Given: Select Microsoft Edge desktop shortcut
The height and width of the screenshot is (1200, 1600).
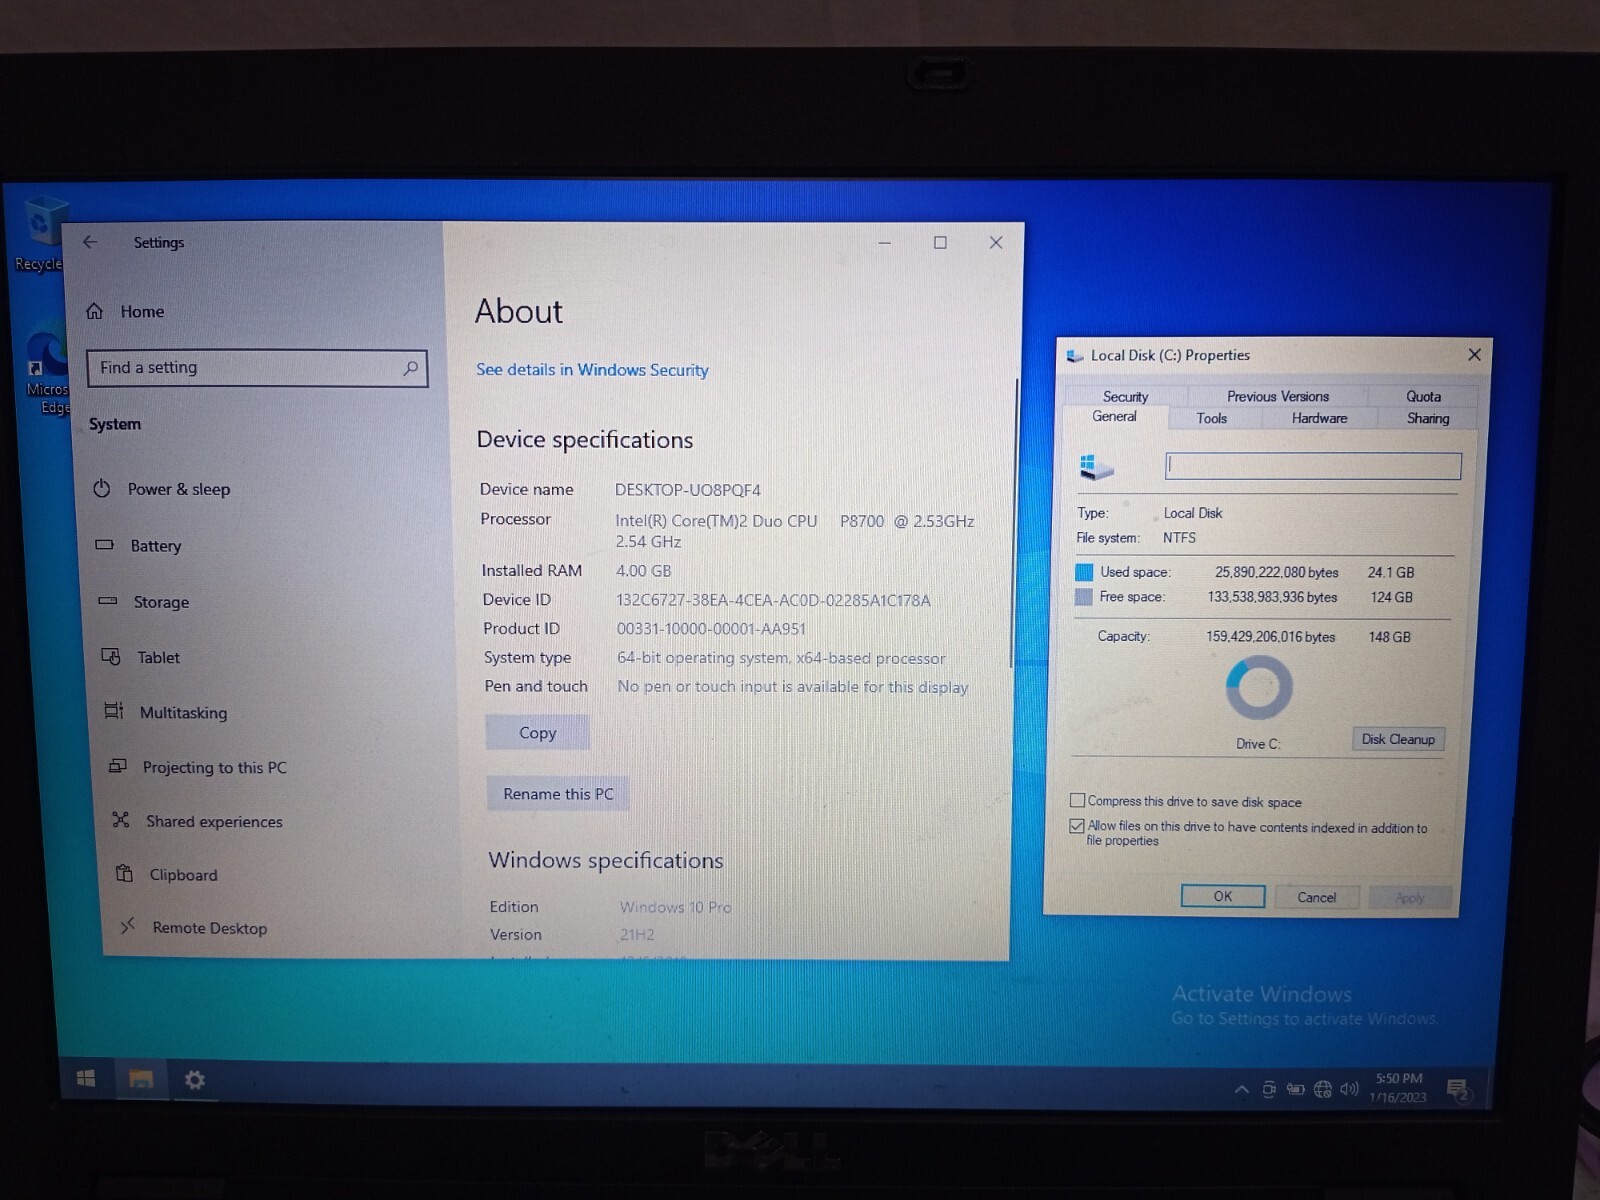Looking at the screenshot, I should coord(46,370).
